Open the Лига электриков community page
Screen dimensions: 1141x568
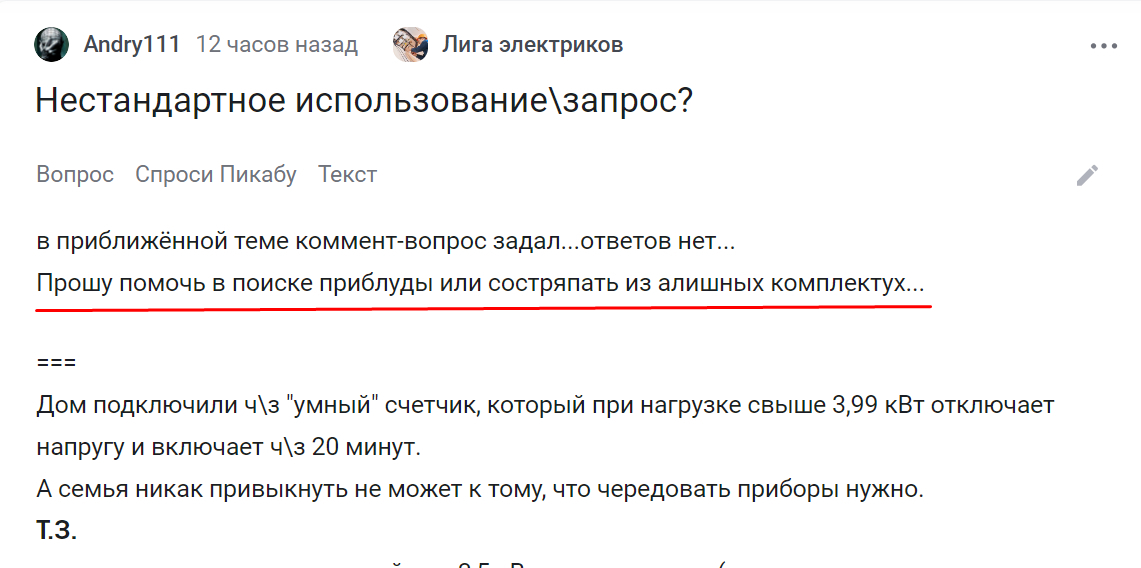(x=532, y=45)
